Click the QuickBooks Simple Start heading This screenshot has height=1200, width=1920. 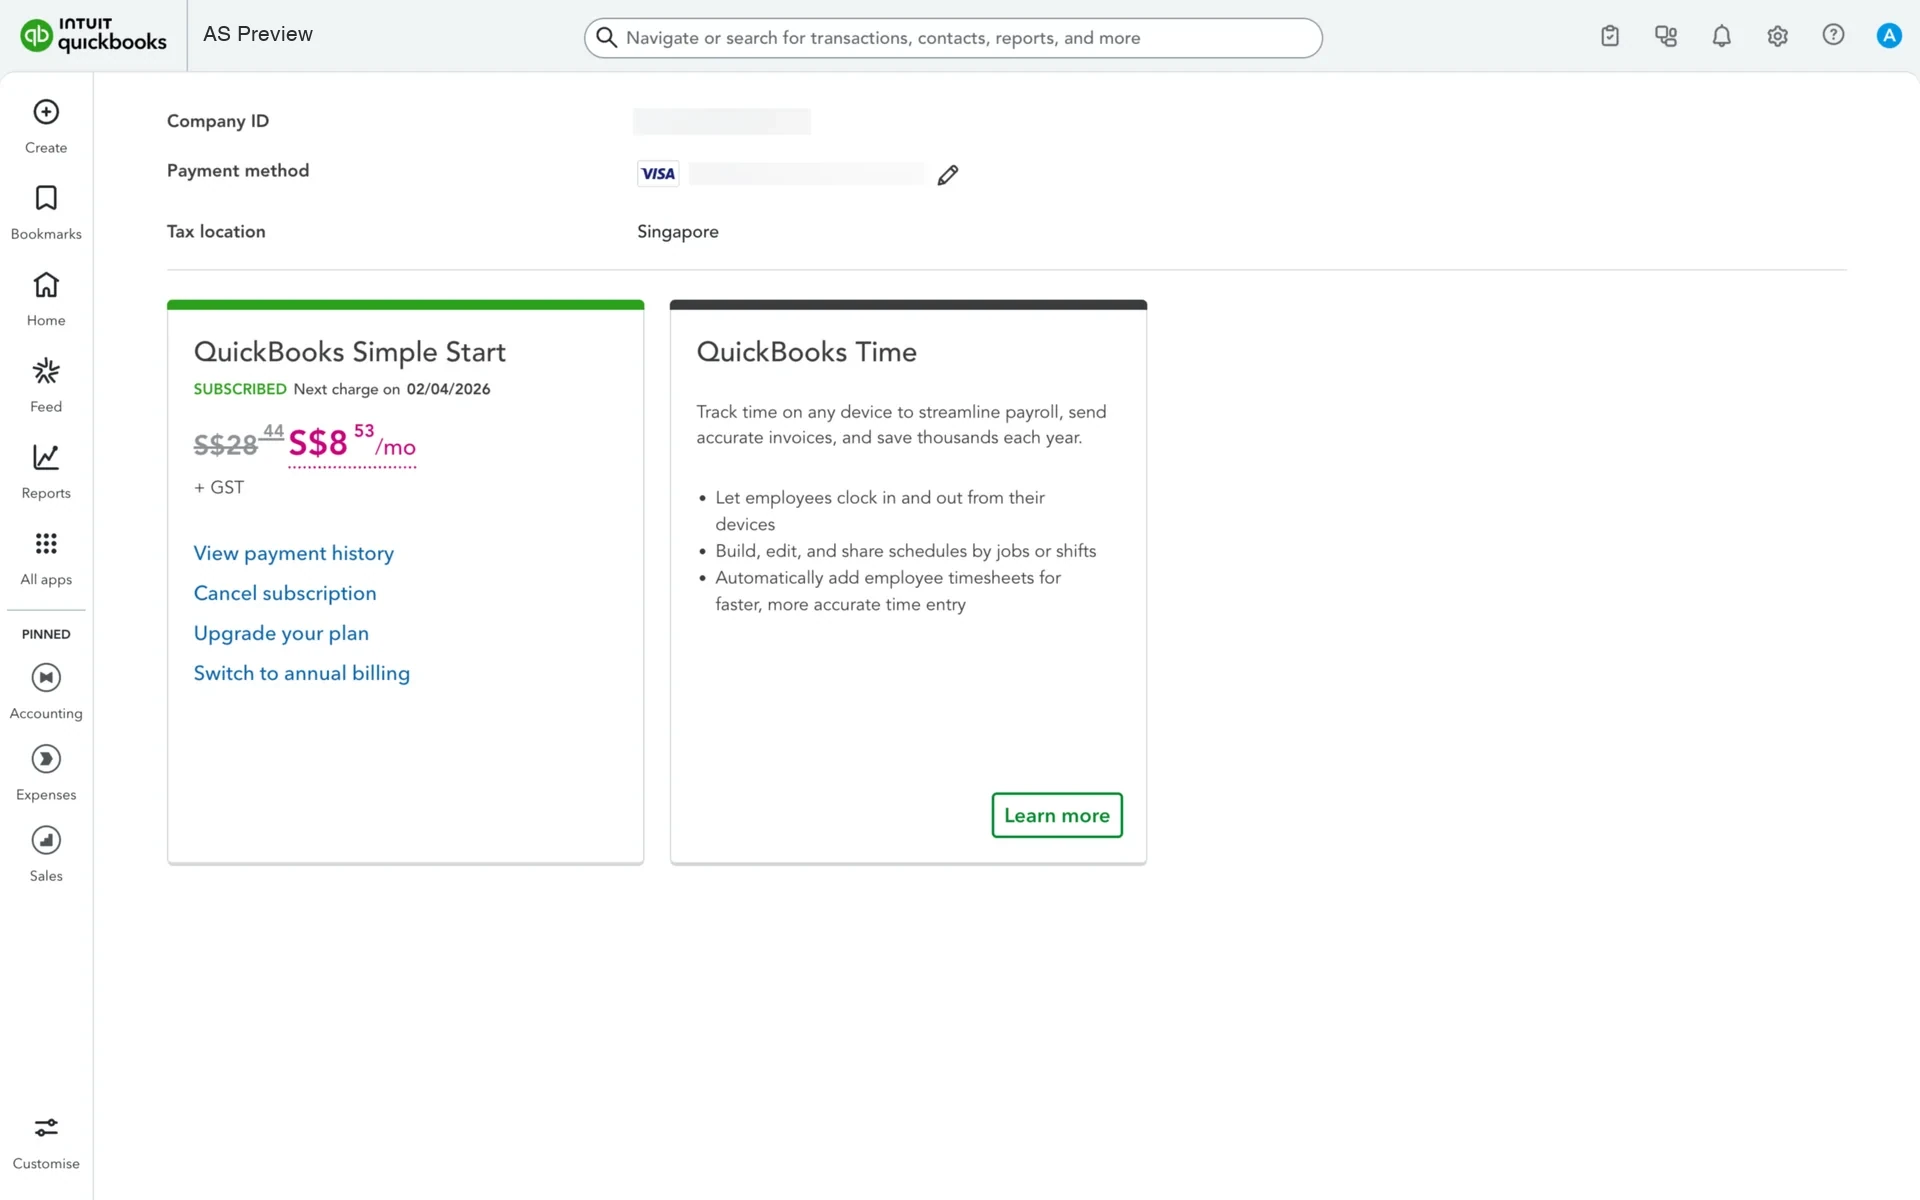coord(350,352)
